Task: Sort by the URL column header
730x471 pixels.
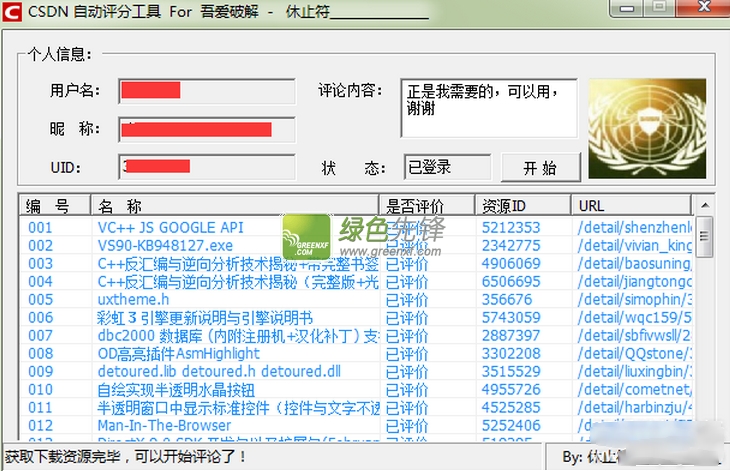Action: point(631,205)
